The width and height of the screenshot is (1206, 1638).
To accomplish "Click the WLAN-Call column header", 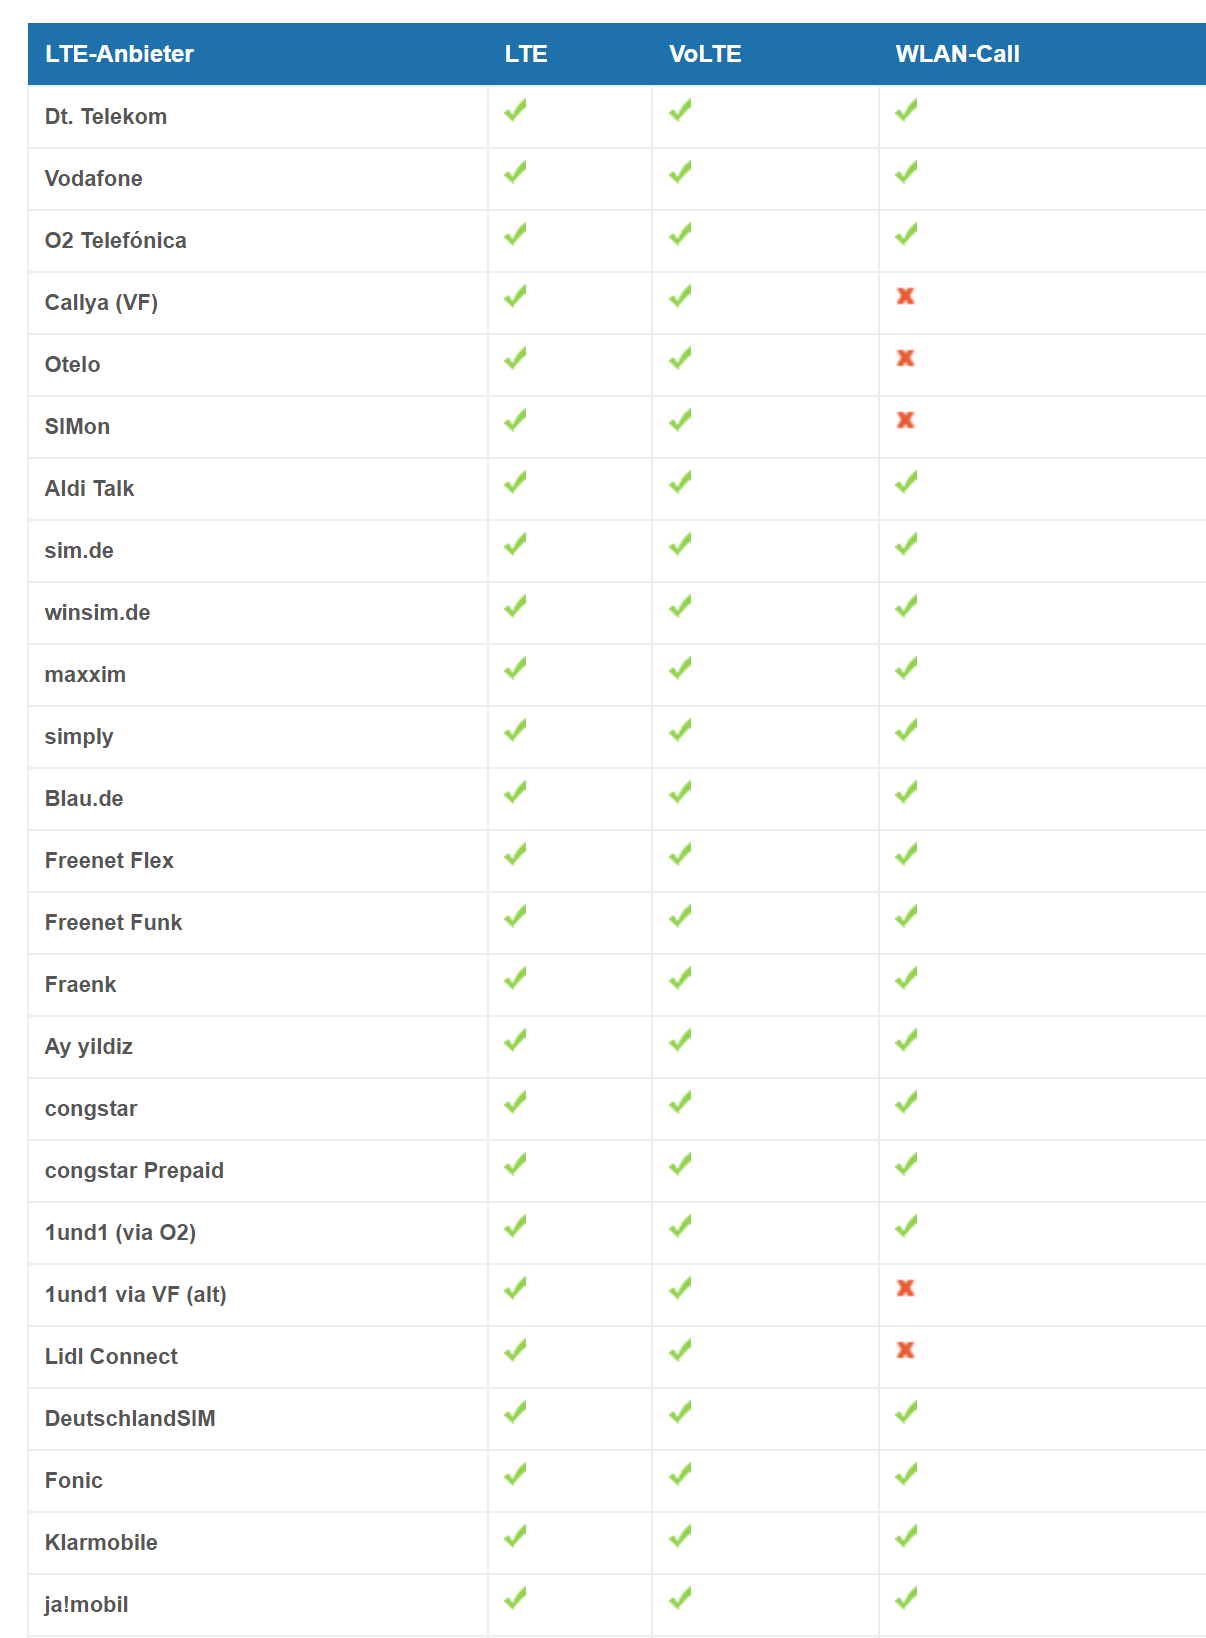I will [957, 54].
